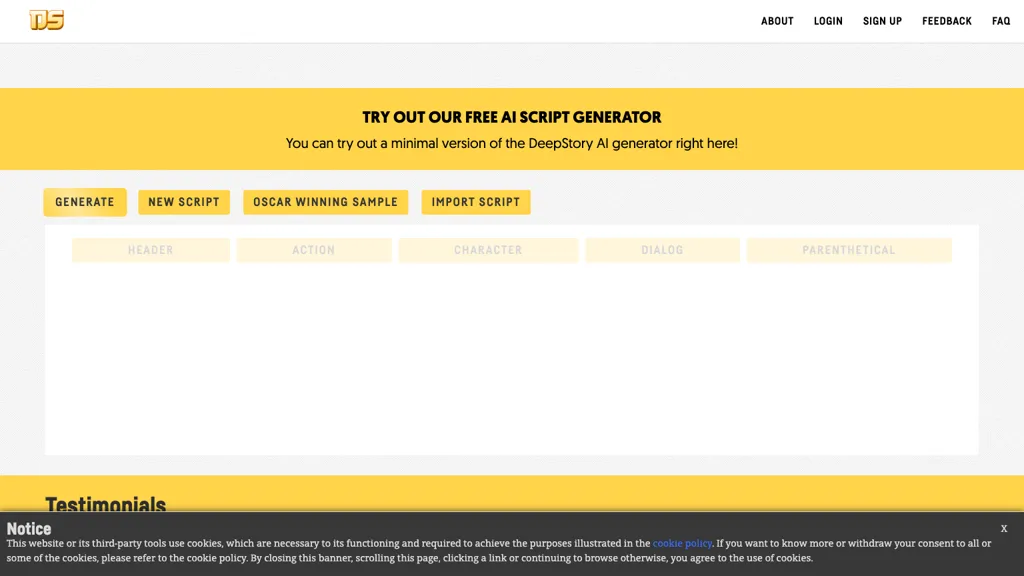1024x576 pixels.
Task: Click the free AI script generator heading
Action: (511, 117)
